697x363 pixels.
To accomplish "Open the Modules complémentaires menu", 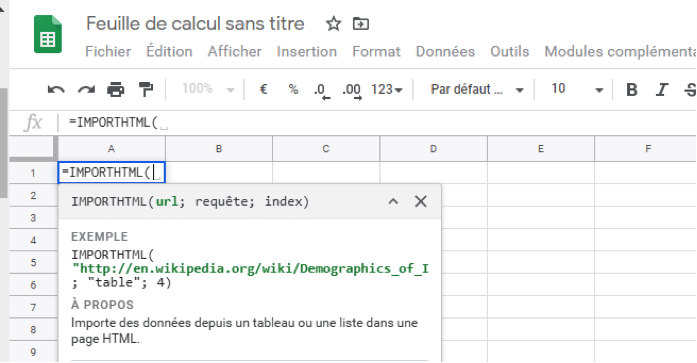I will [621, 52].
